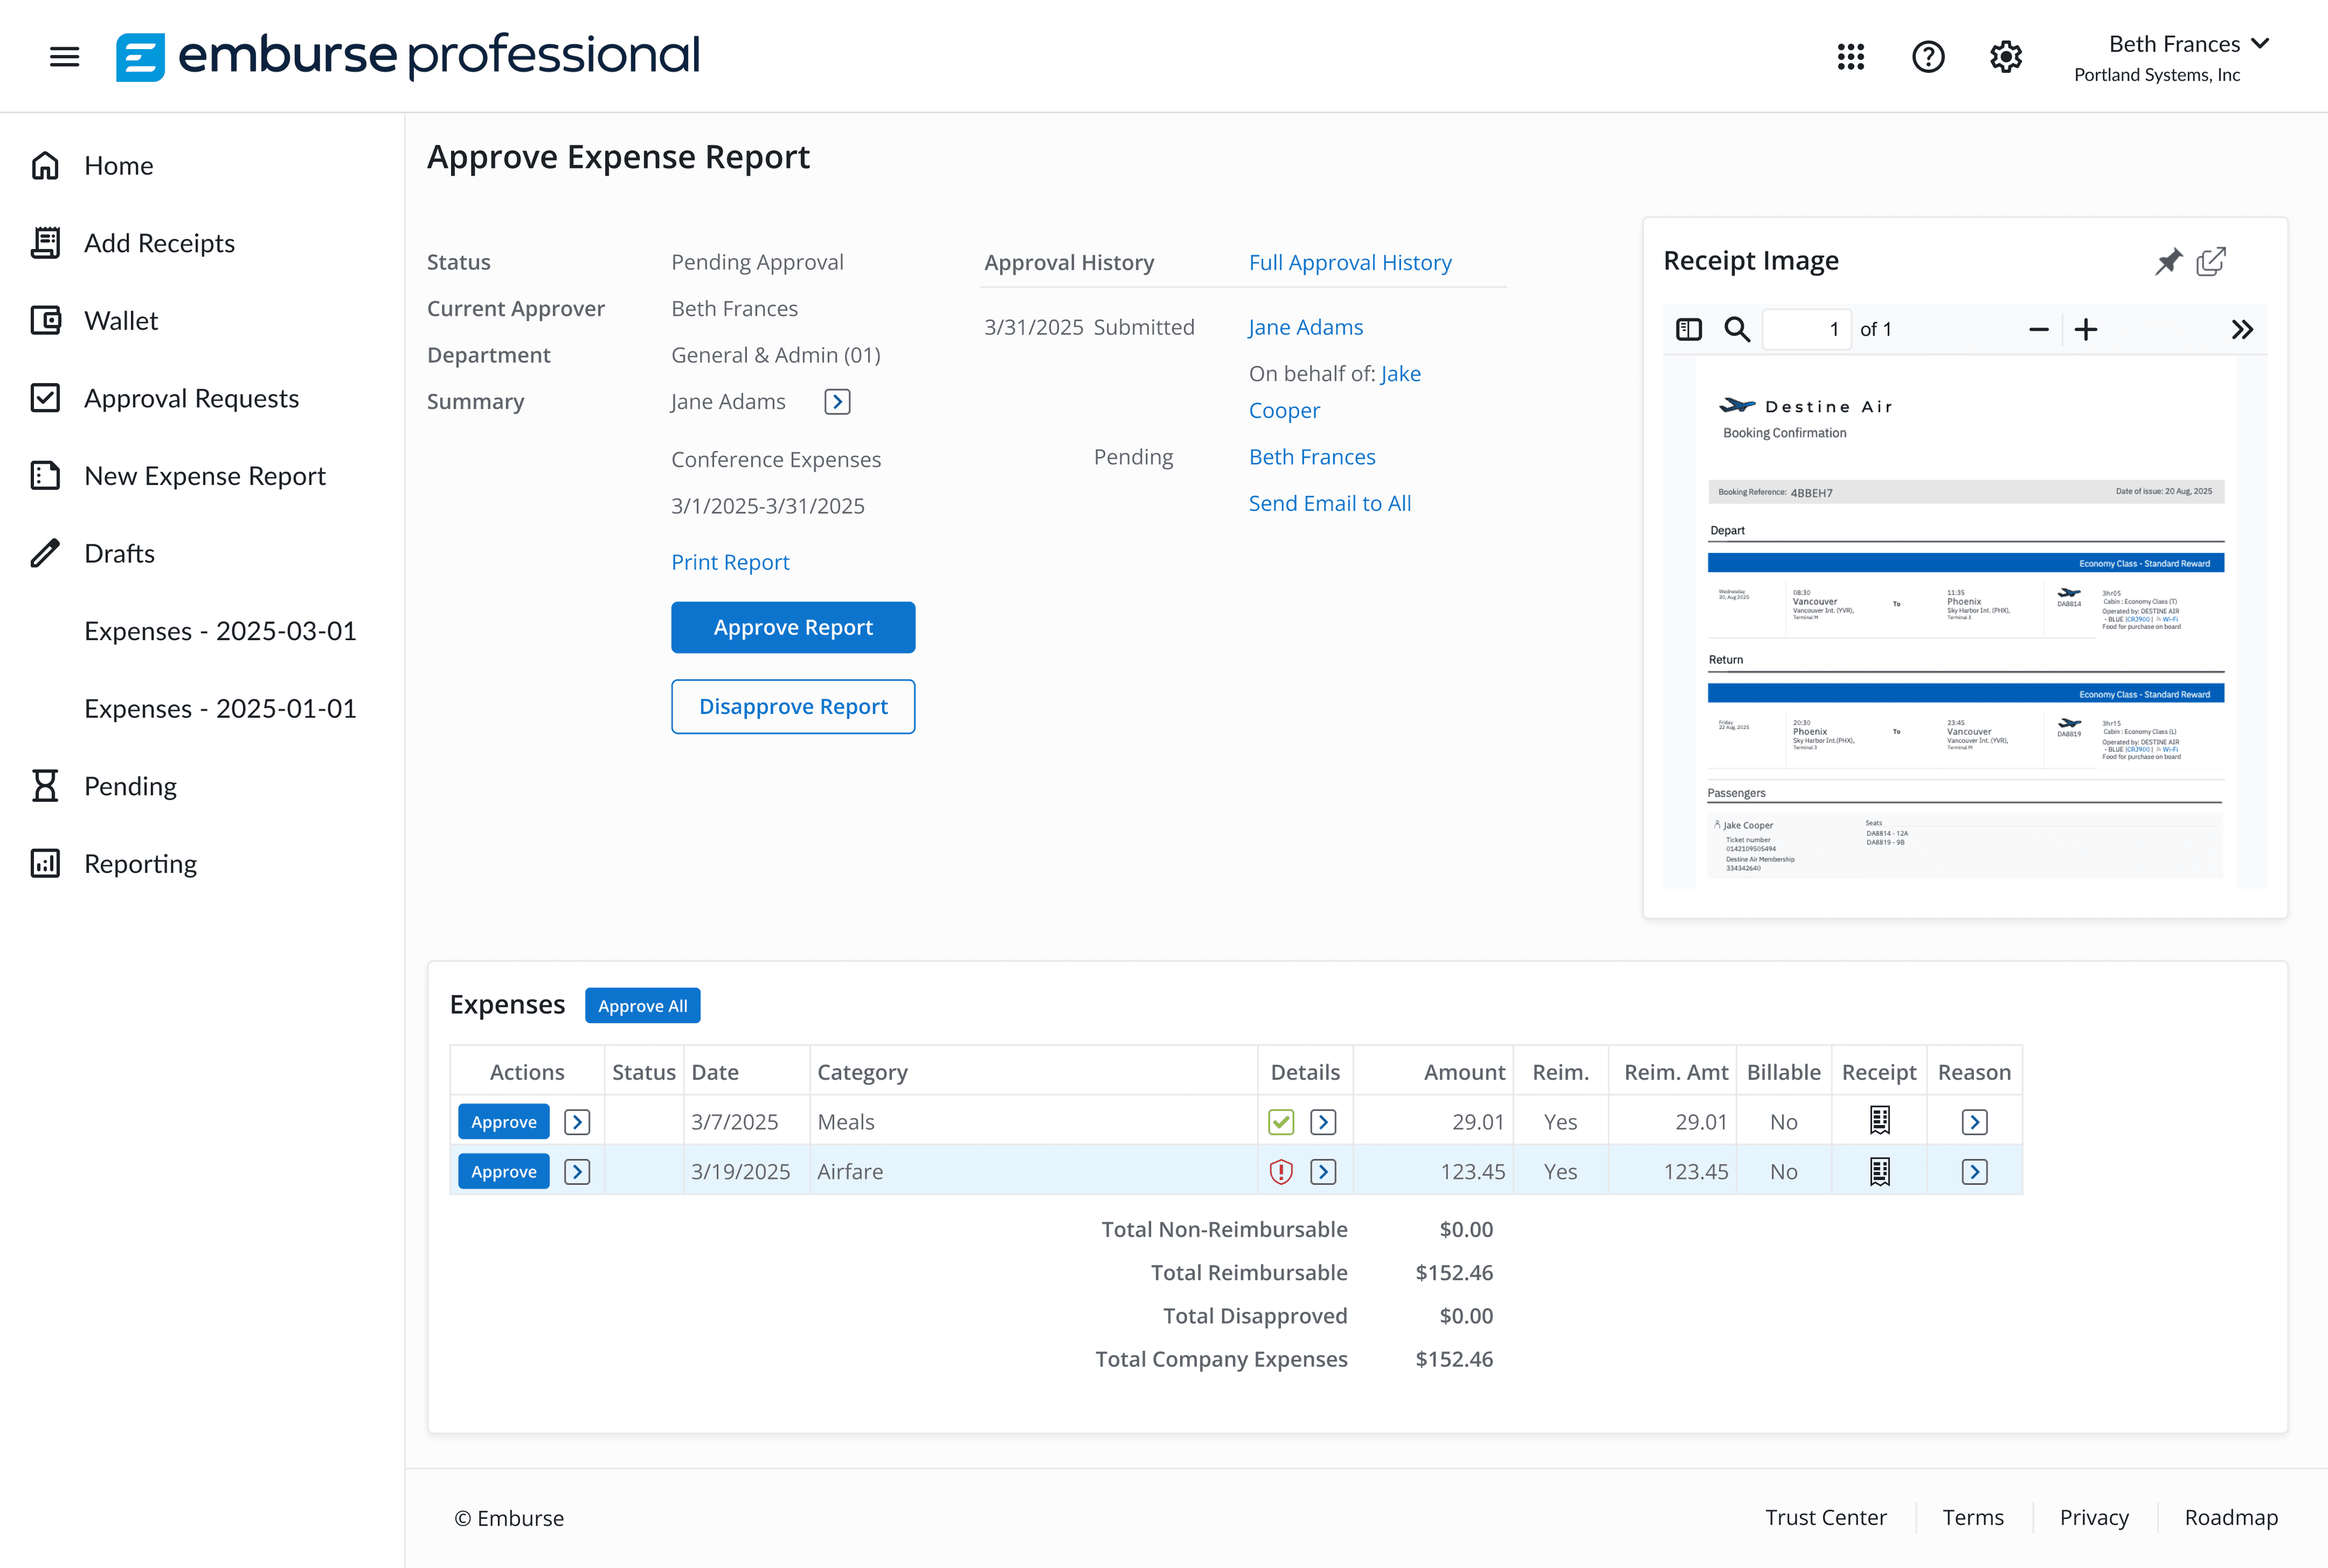Go to Reporting in the sidebar
Image resolution: width=2328 pixels, height=1568 pixels.
(140, 864)
